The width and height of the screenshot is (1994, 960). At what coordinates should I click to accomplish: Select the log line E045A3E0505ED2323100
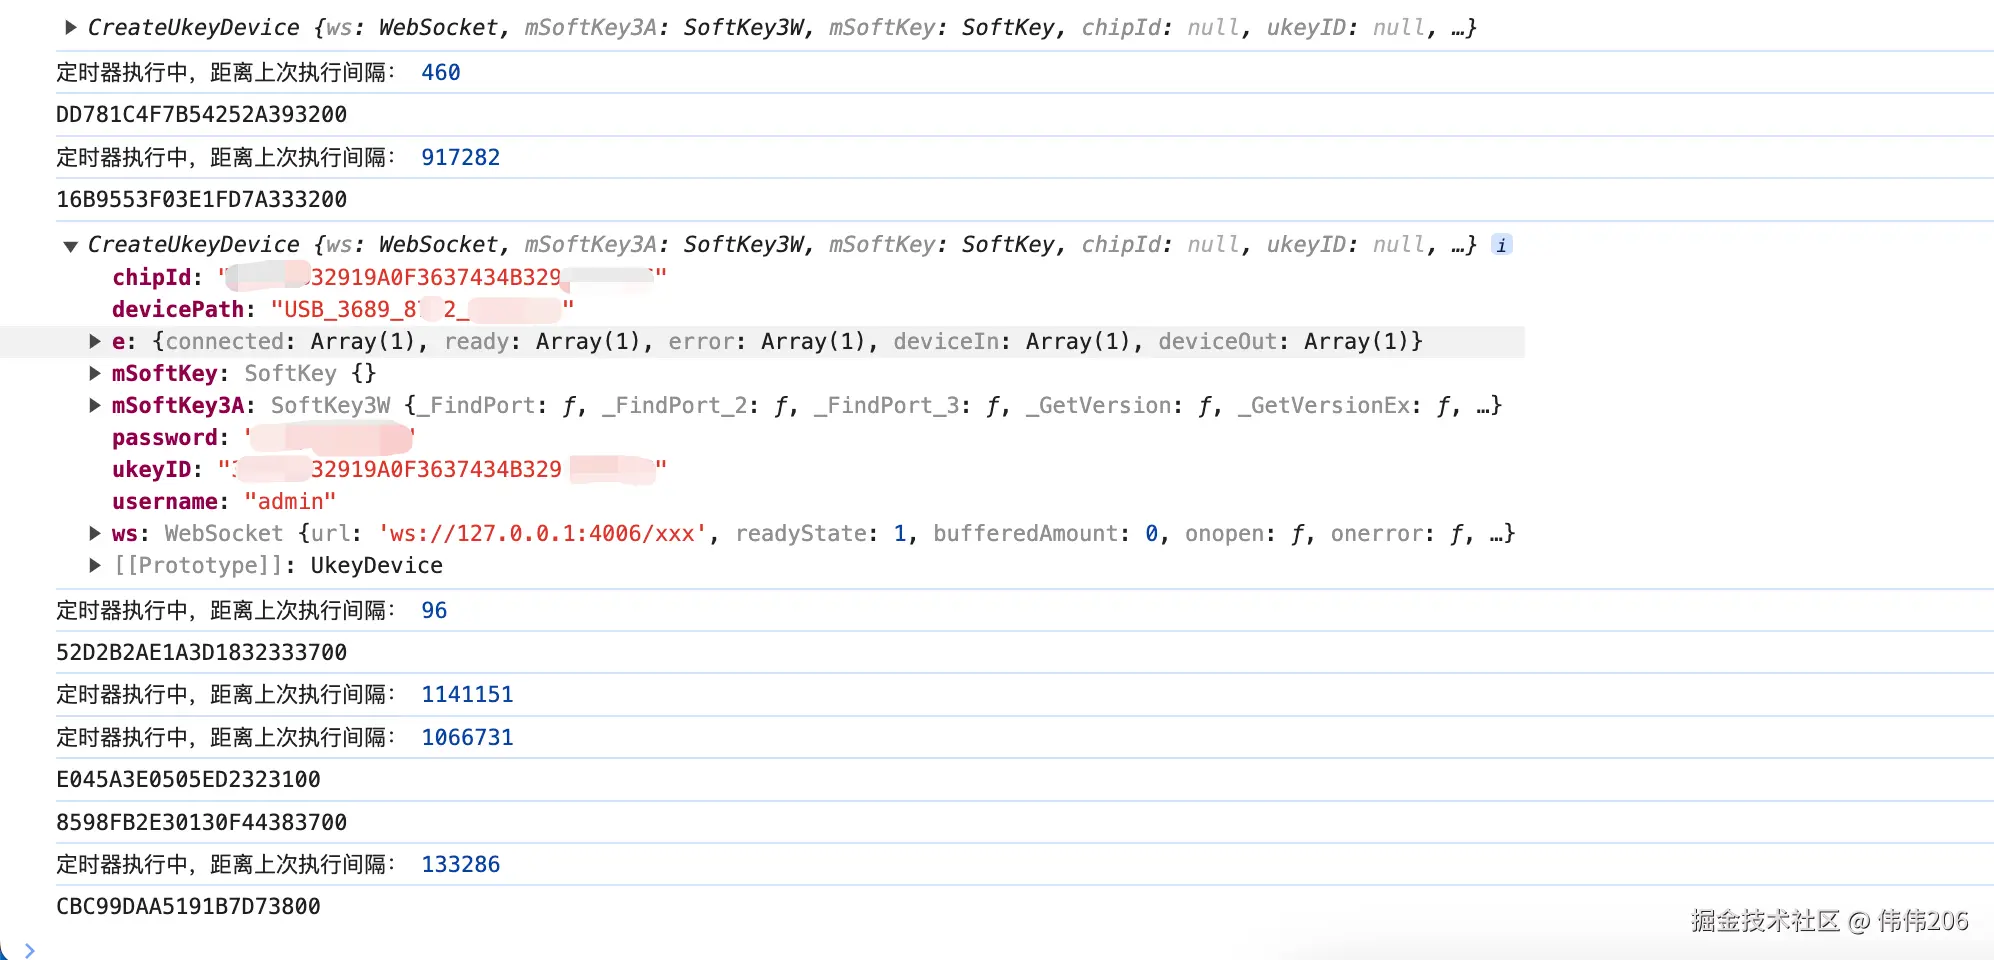point(188,780)
